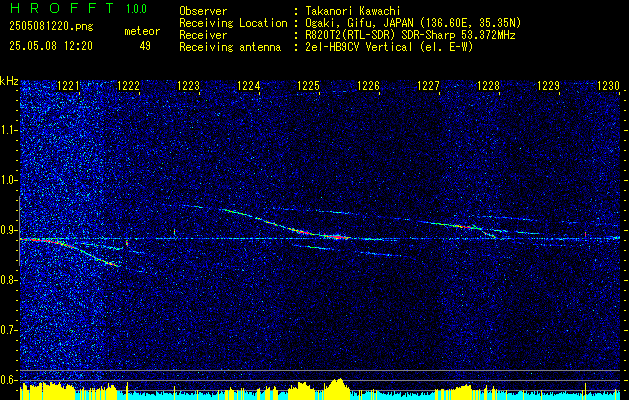The width and height of the screenshot is (629, 400).
Task: Click the 0.7 frequency axis label
Action: pos(8,330)
